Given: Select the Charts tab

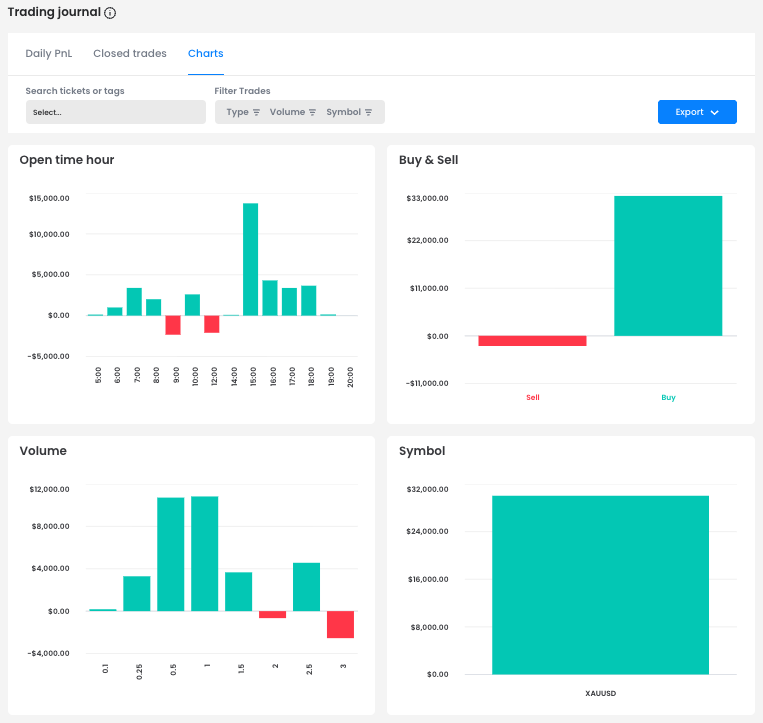Looking at the screenshot, I should tap(206, 54).
